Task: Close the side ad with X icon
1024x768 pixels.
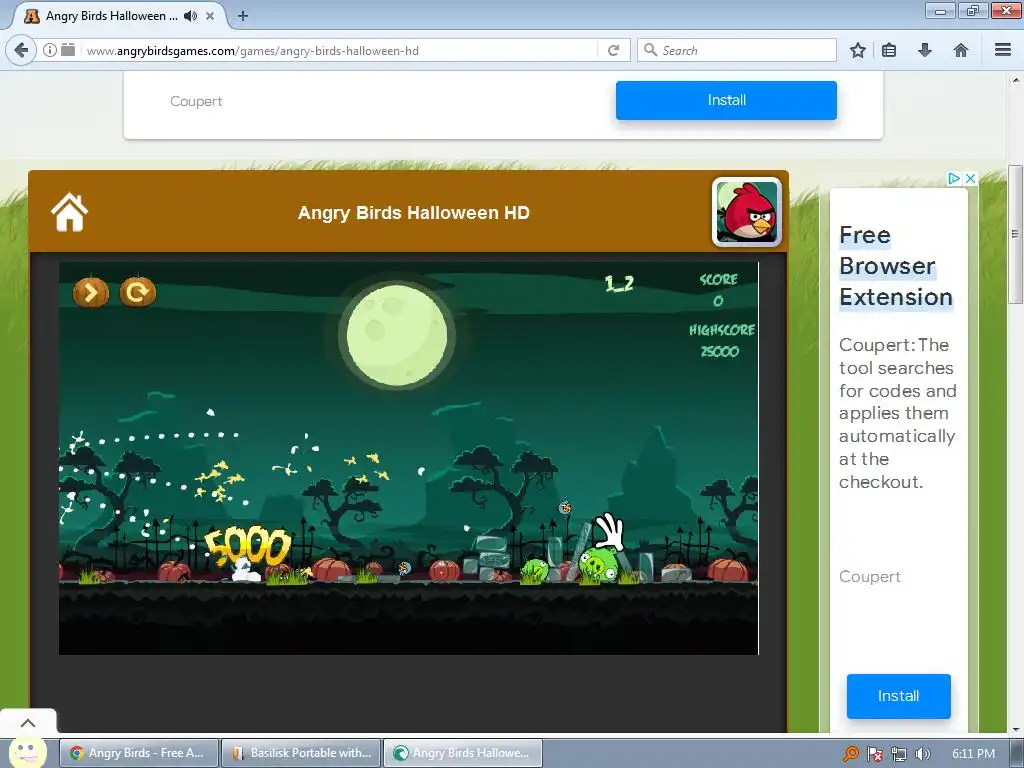Action: click(x=970, y=178)
